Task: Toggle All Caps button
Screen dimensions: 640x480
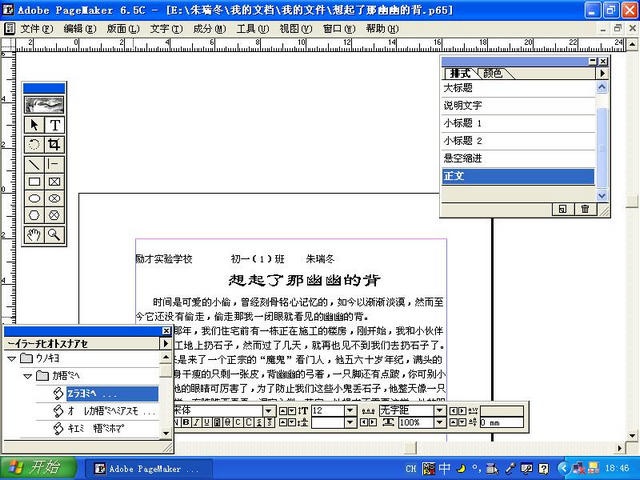Action: click(249, 422)
